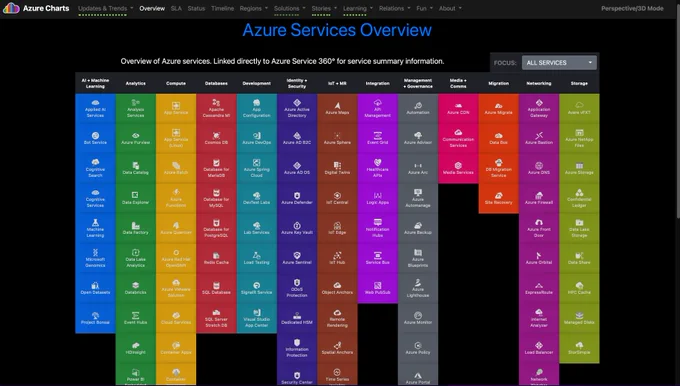The image size is (680, 386).
Task: Click the Azure Services Overview heading
Action: click(x=337, y=30)
